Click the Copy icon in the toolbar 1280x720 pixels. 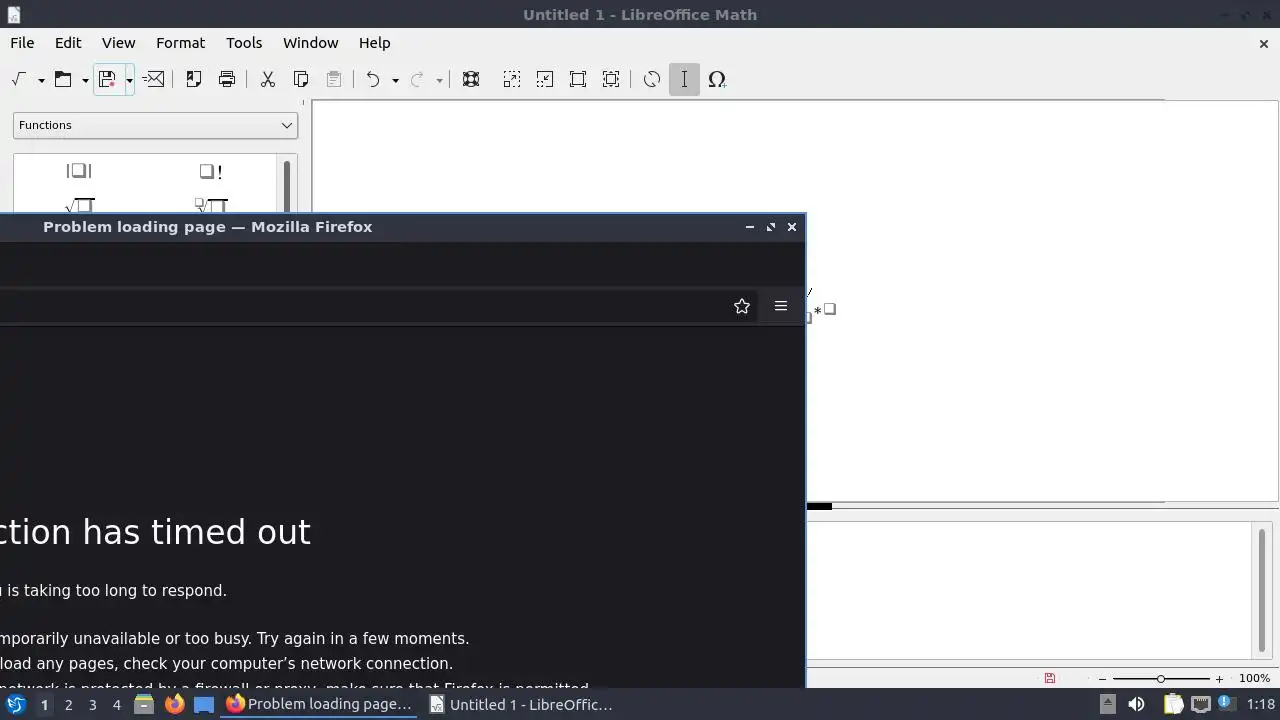301,79
